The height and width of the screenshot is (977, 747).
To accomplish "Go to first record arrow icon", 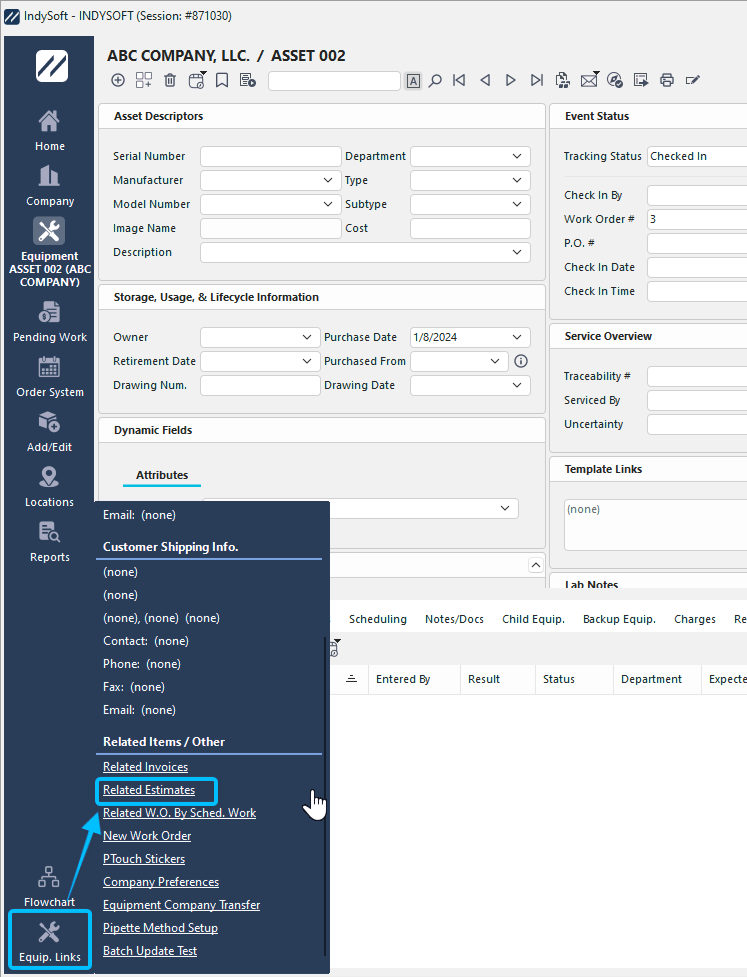I will (459, 80).
